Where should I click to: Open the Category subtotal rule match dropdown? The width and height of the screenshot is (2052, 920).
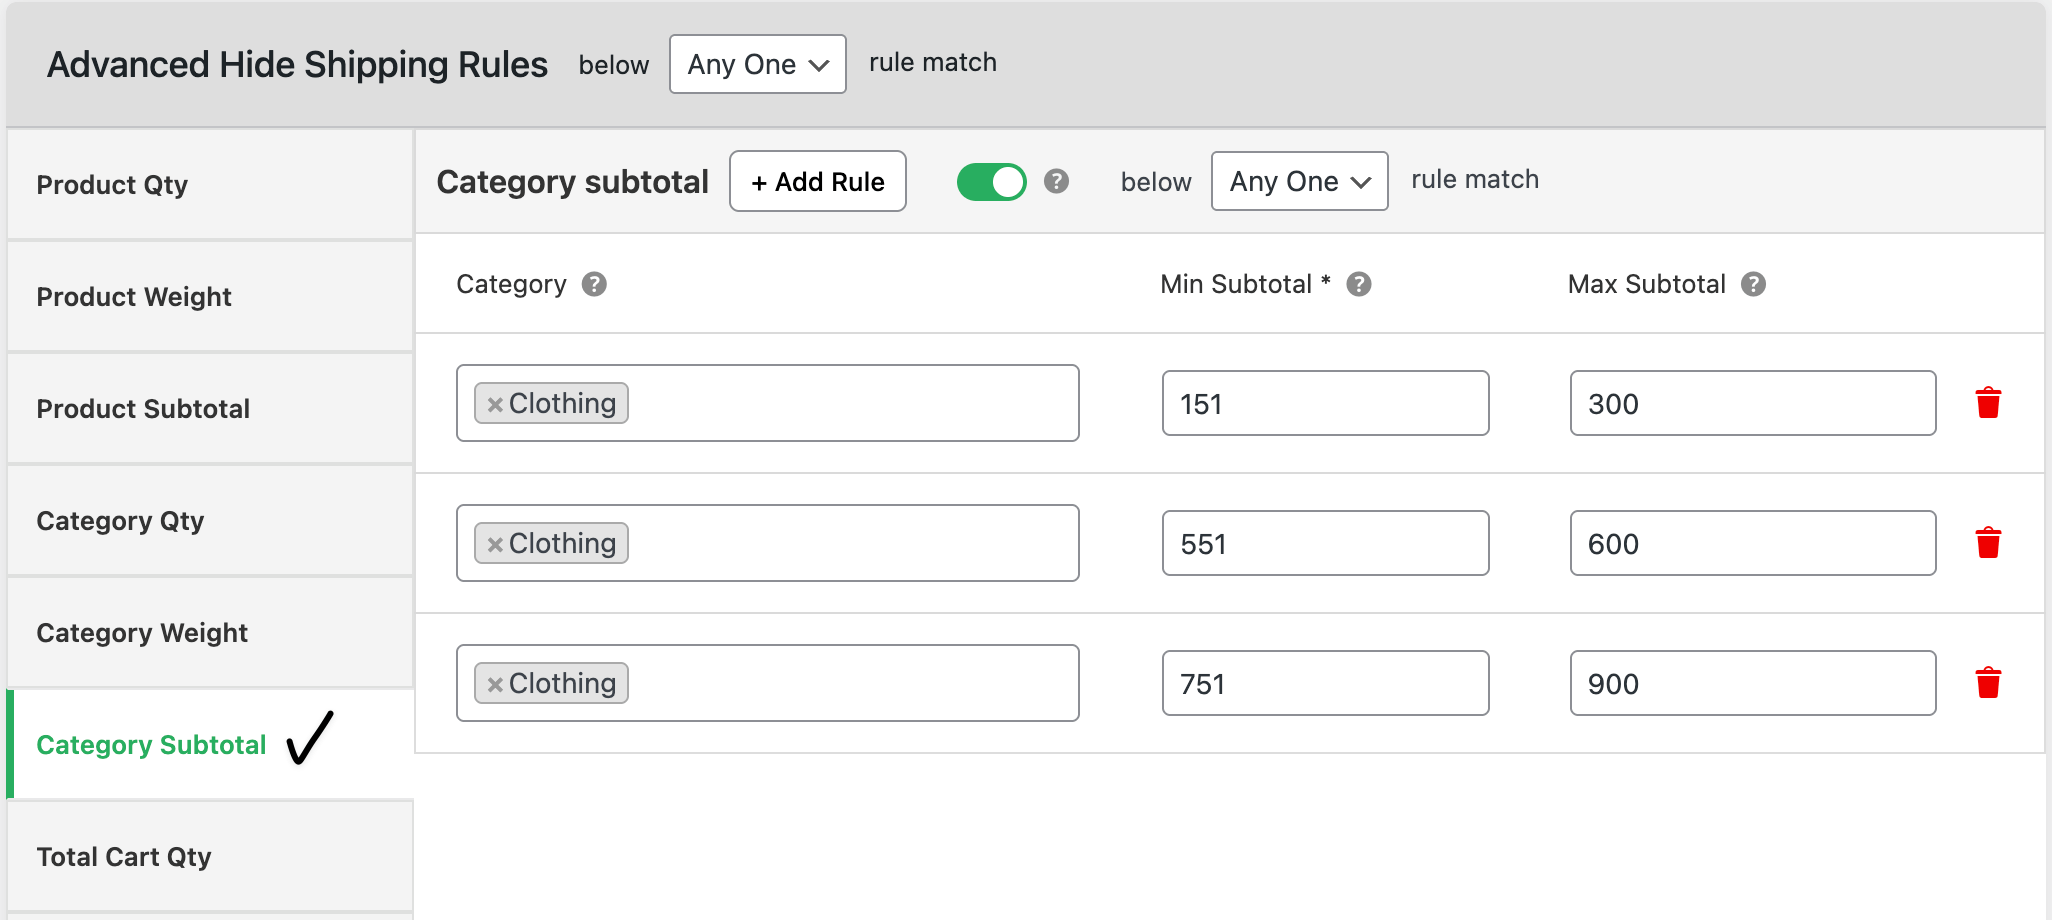1299,181
